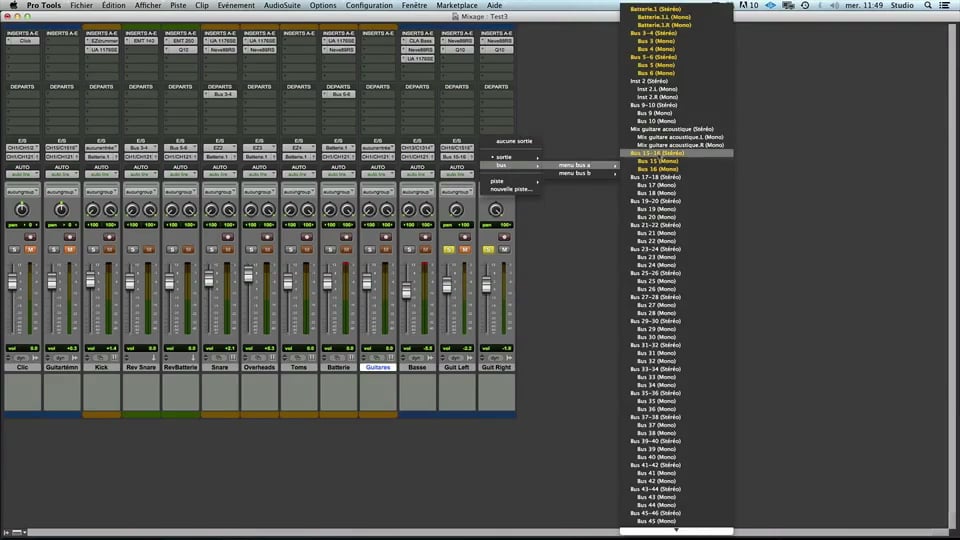Image resolution: width=960 pixels, height=540 pixels.
Task: Click the Batterie track name button
Action: pos(339,367)
